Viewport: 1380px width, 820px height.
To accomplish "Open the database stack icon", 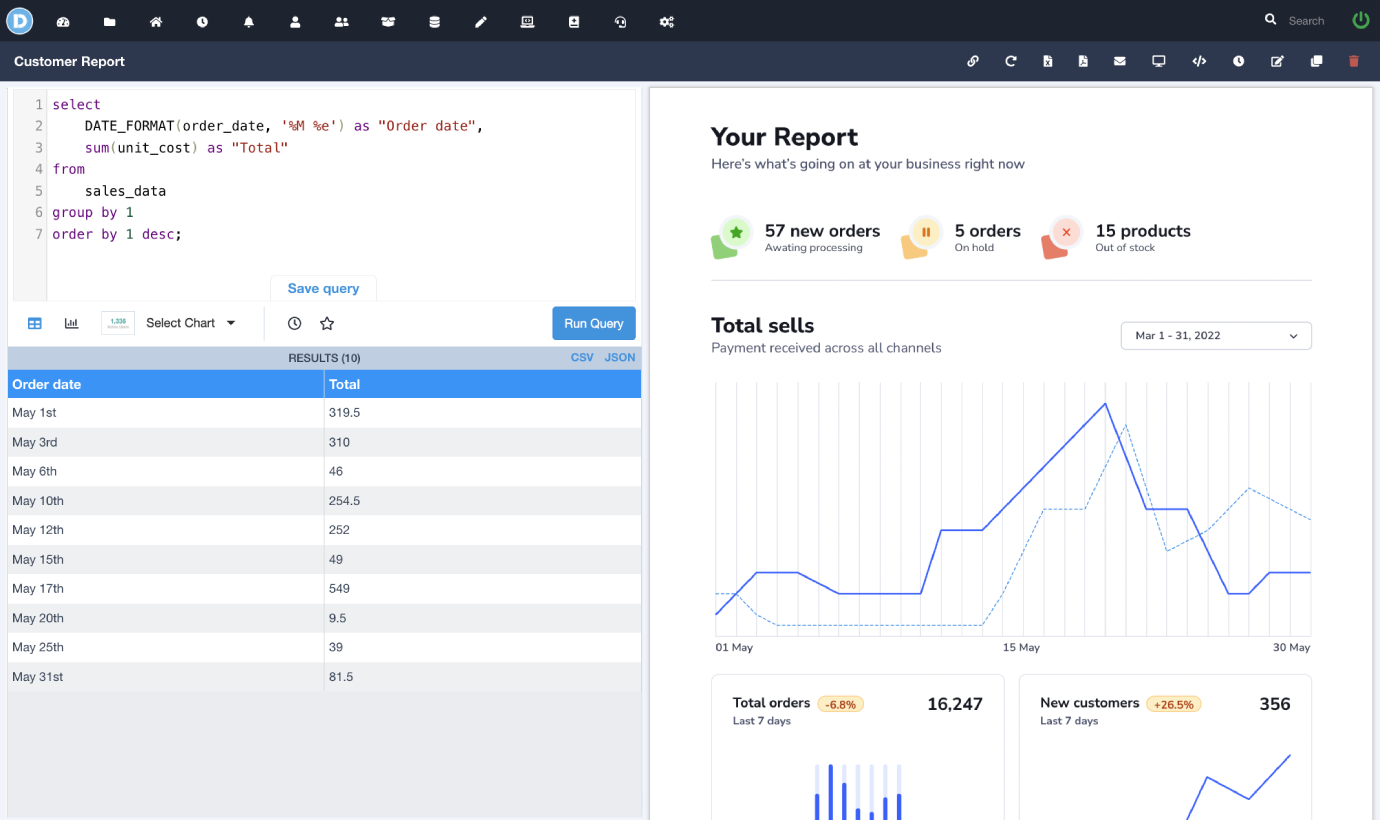I will pos(434,21).
